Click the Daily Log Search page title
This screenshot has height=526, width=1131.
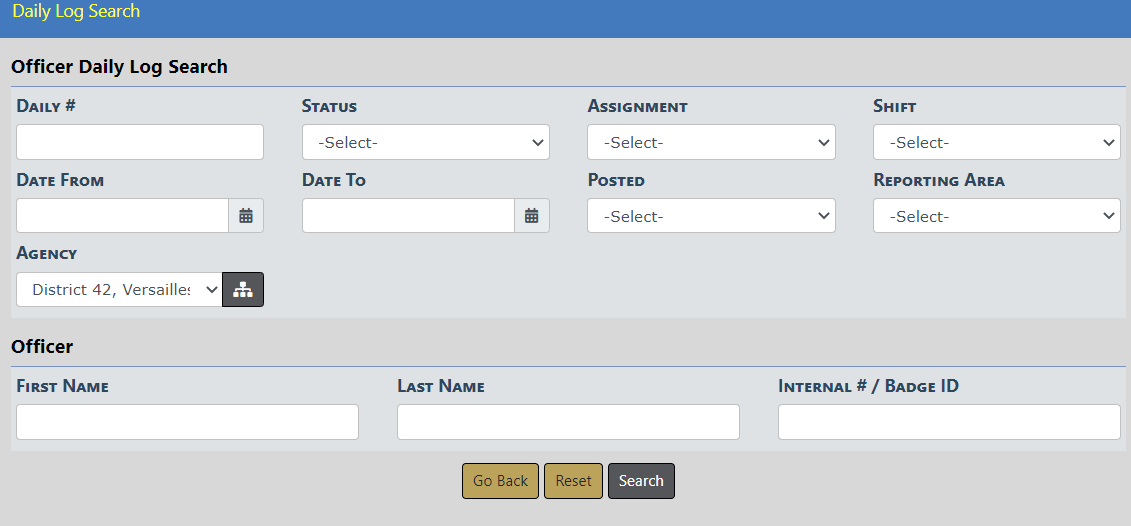tap(76, 12)
